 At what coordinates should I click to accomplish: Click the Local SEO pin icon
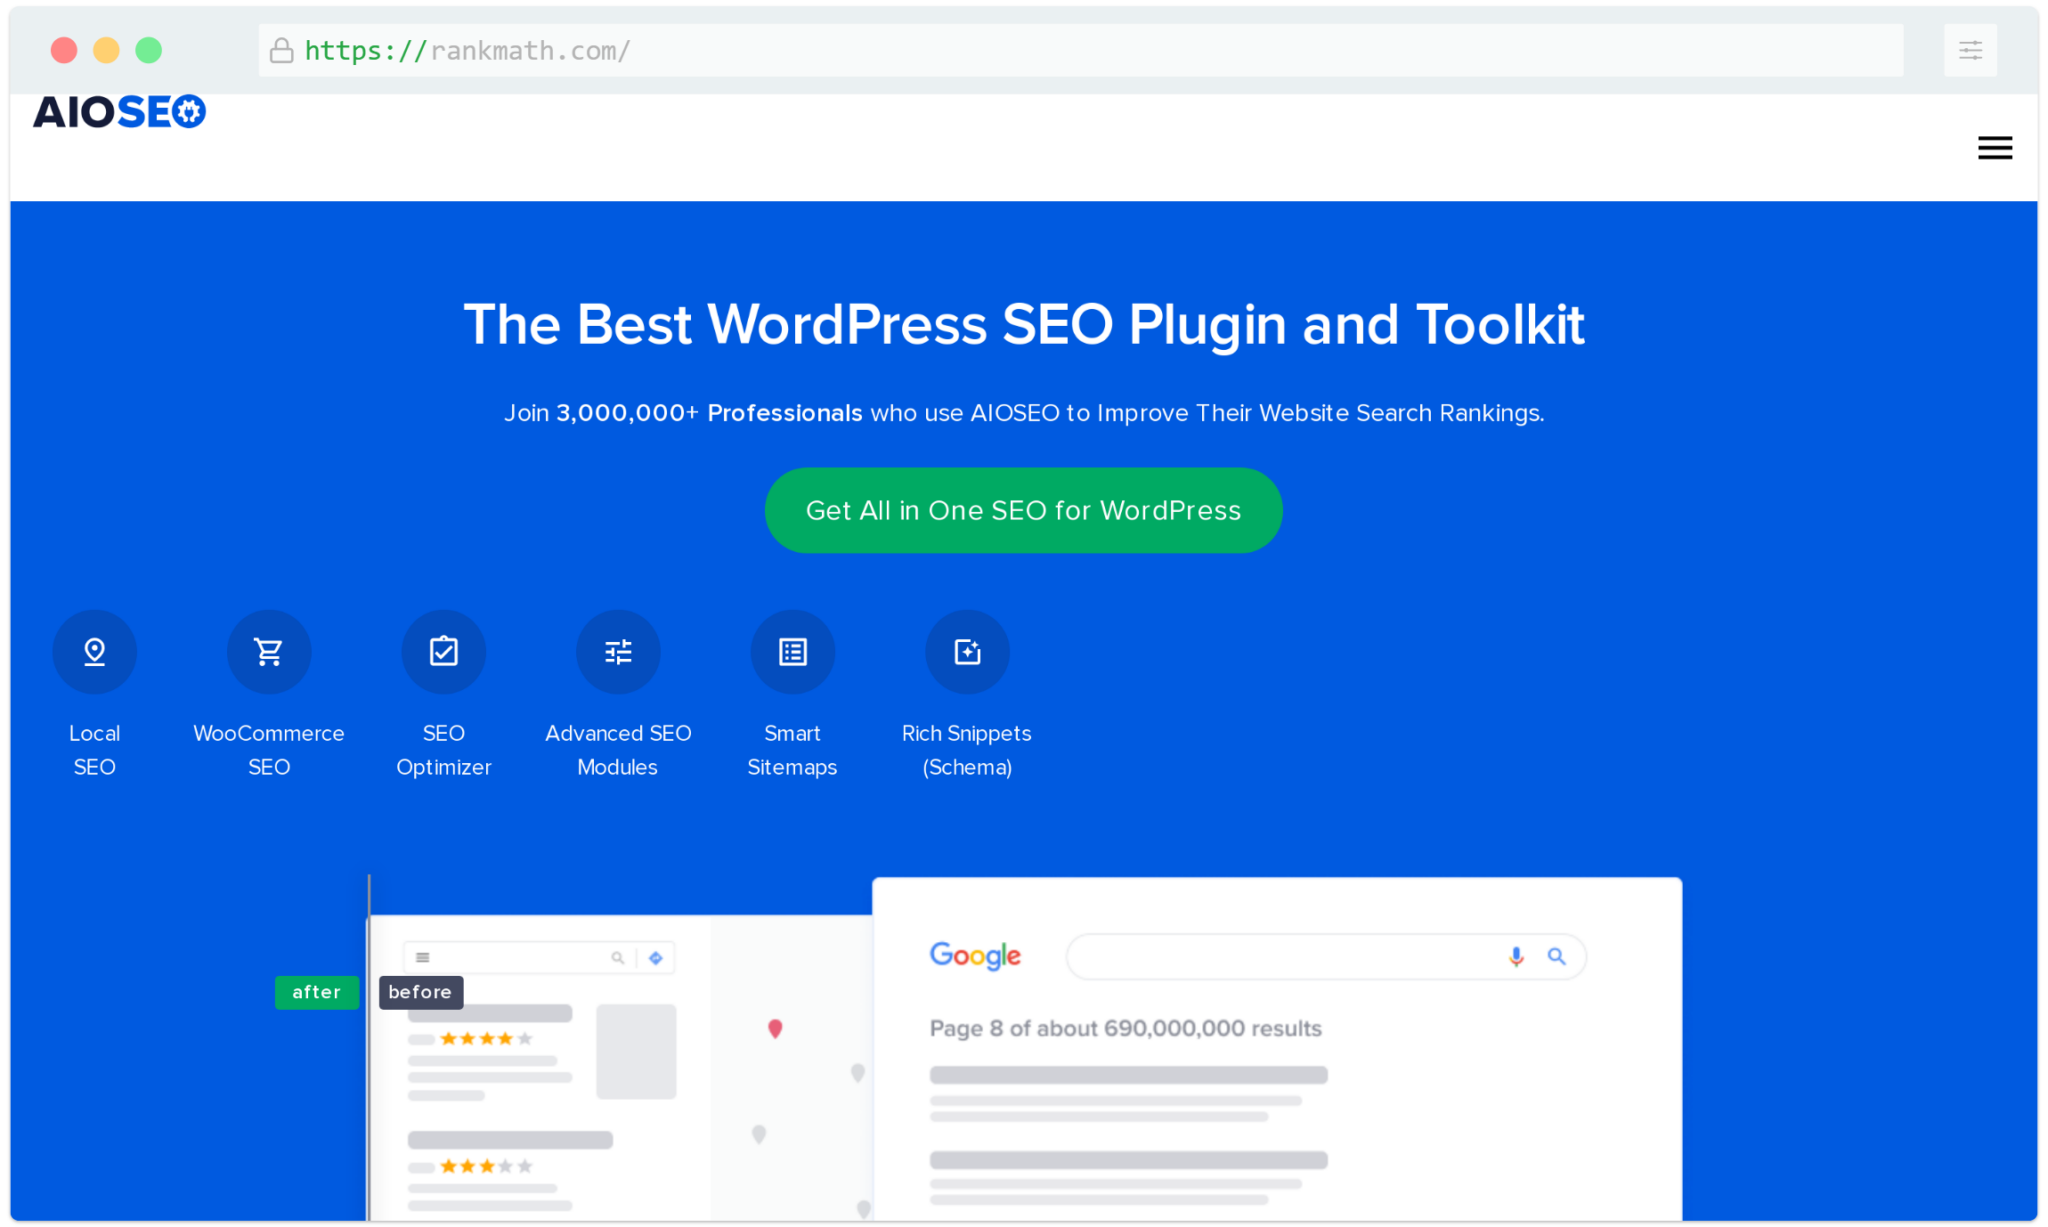tap(94, 652)
